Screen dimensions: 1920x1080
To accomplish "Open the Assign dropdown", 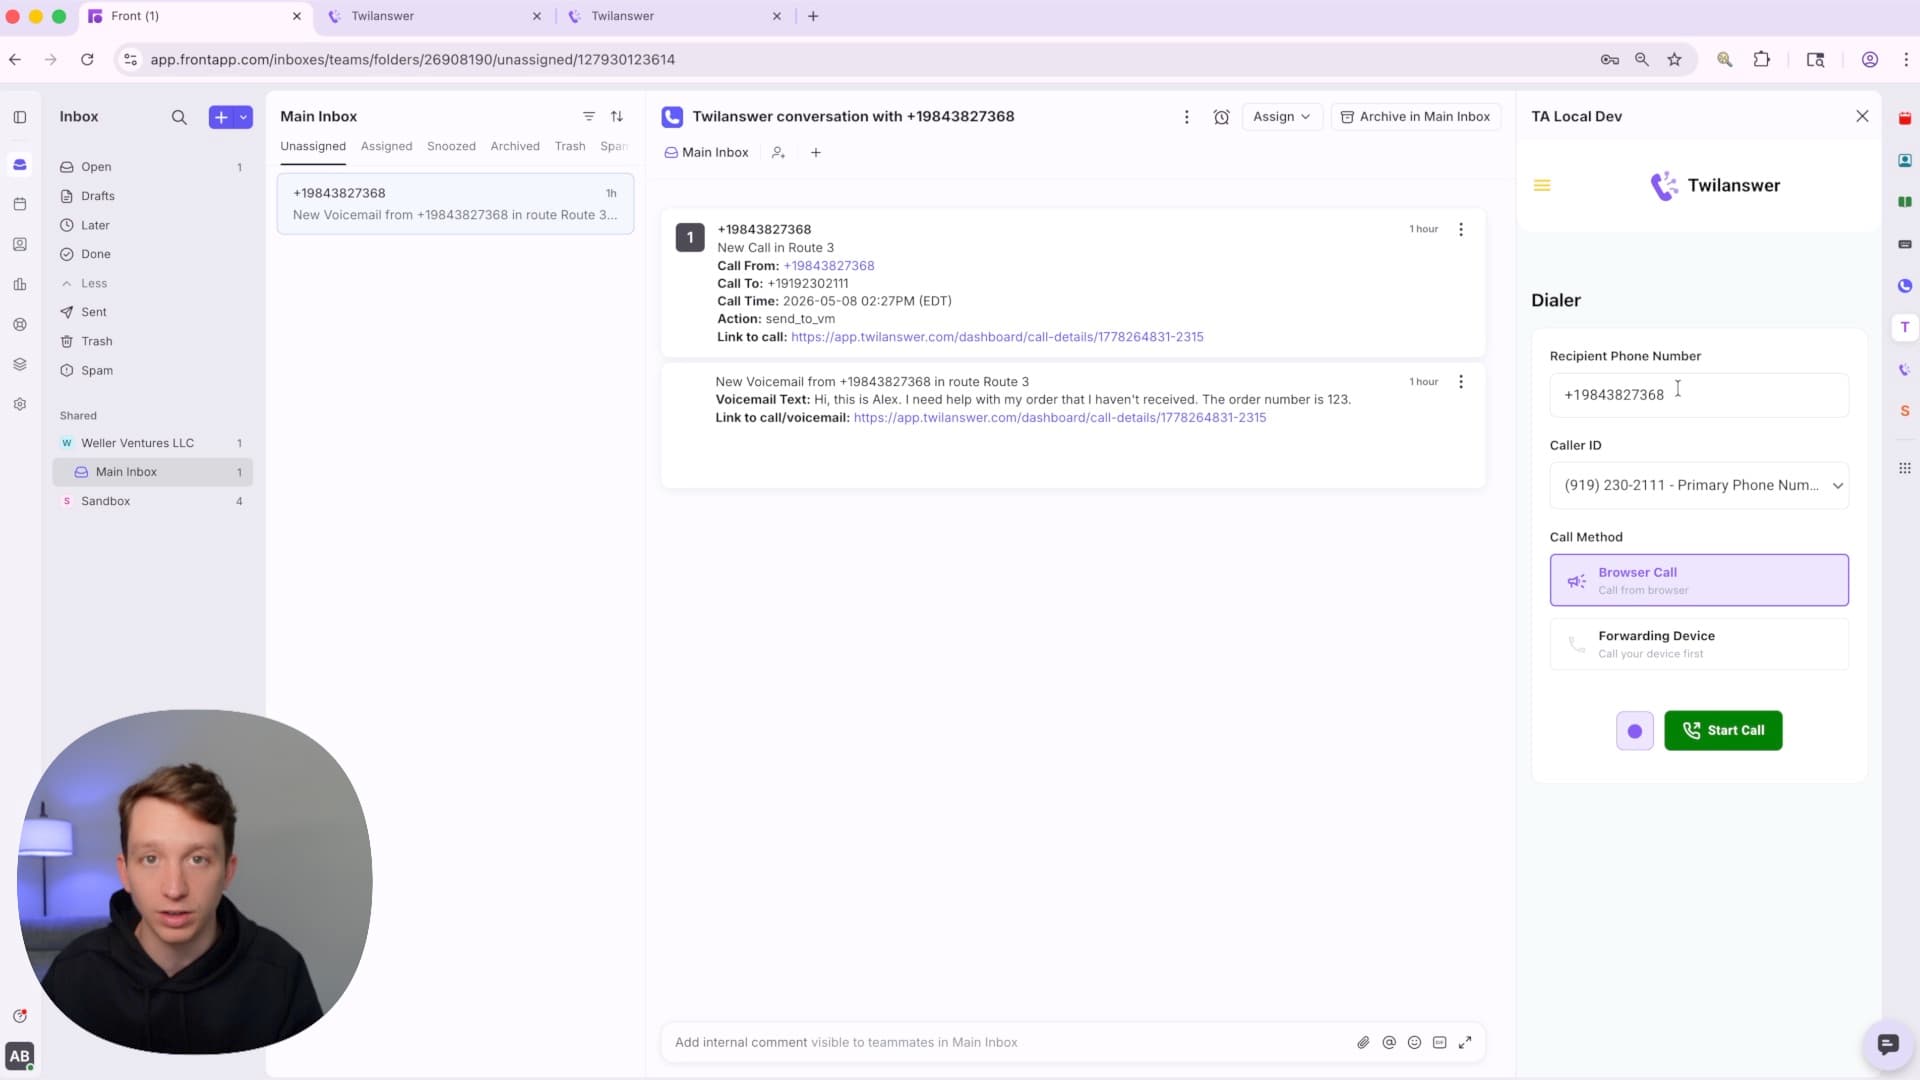I will click(x=1282, y=117).
